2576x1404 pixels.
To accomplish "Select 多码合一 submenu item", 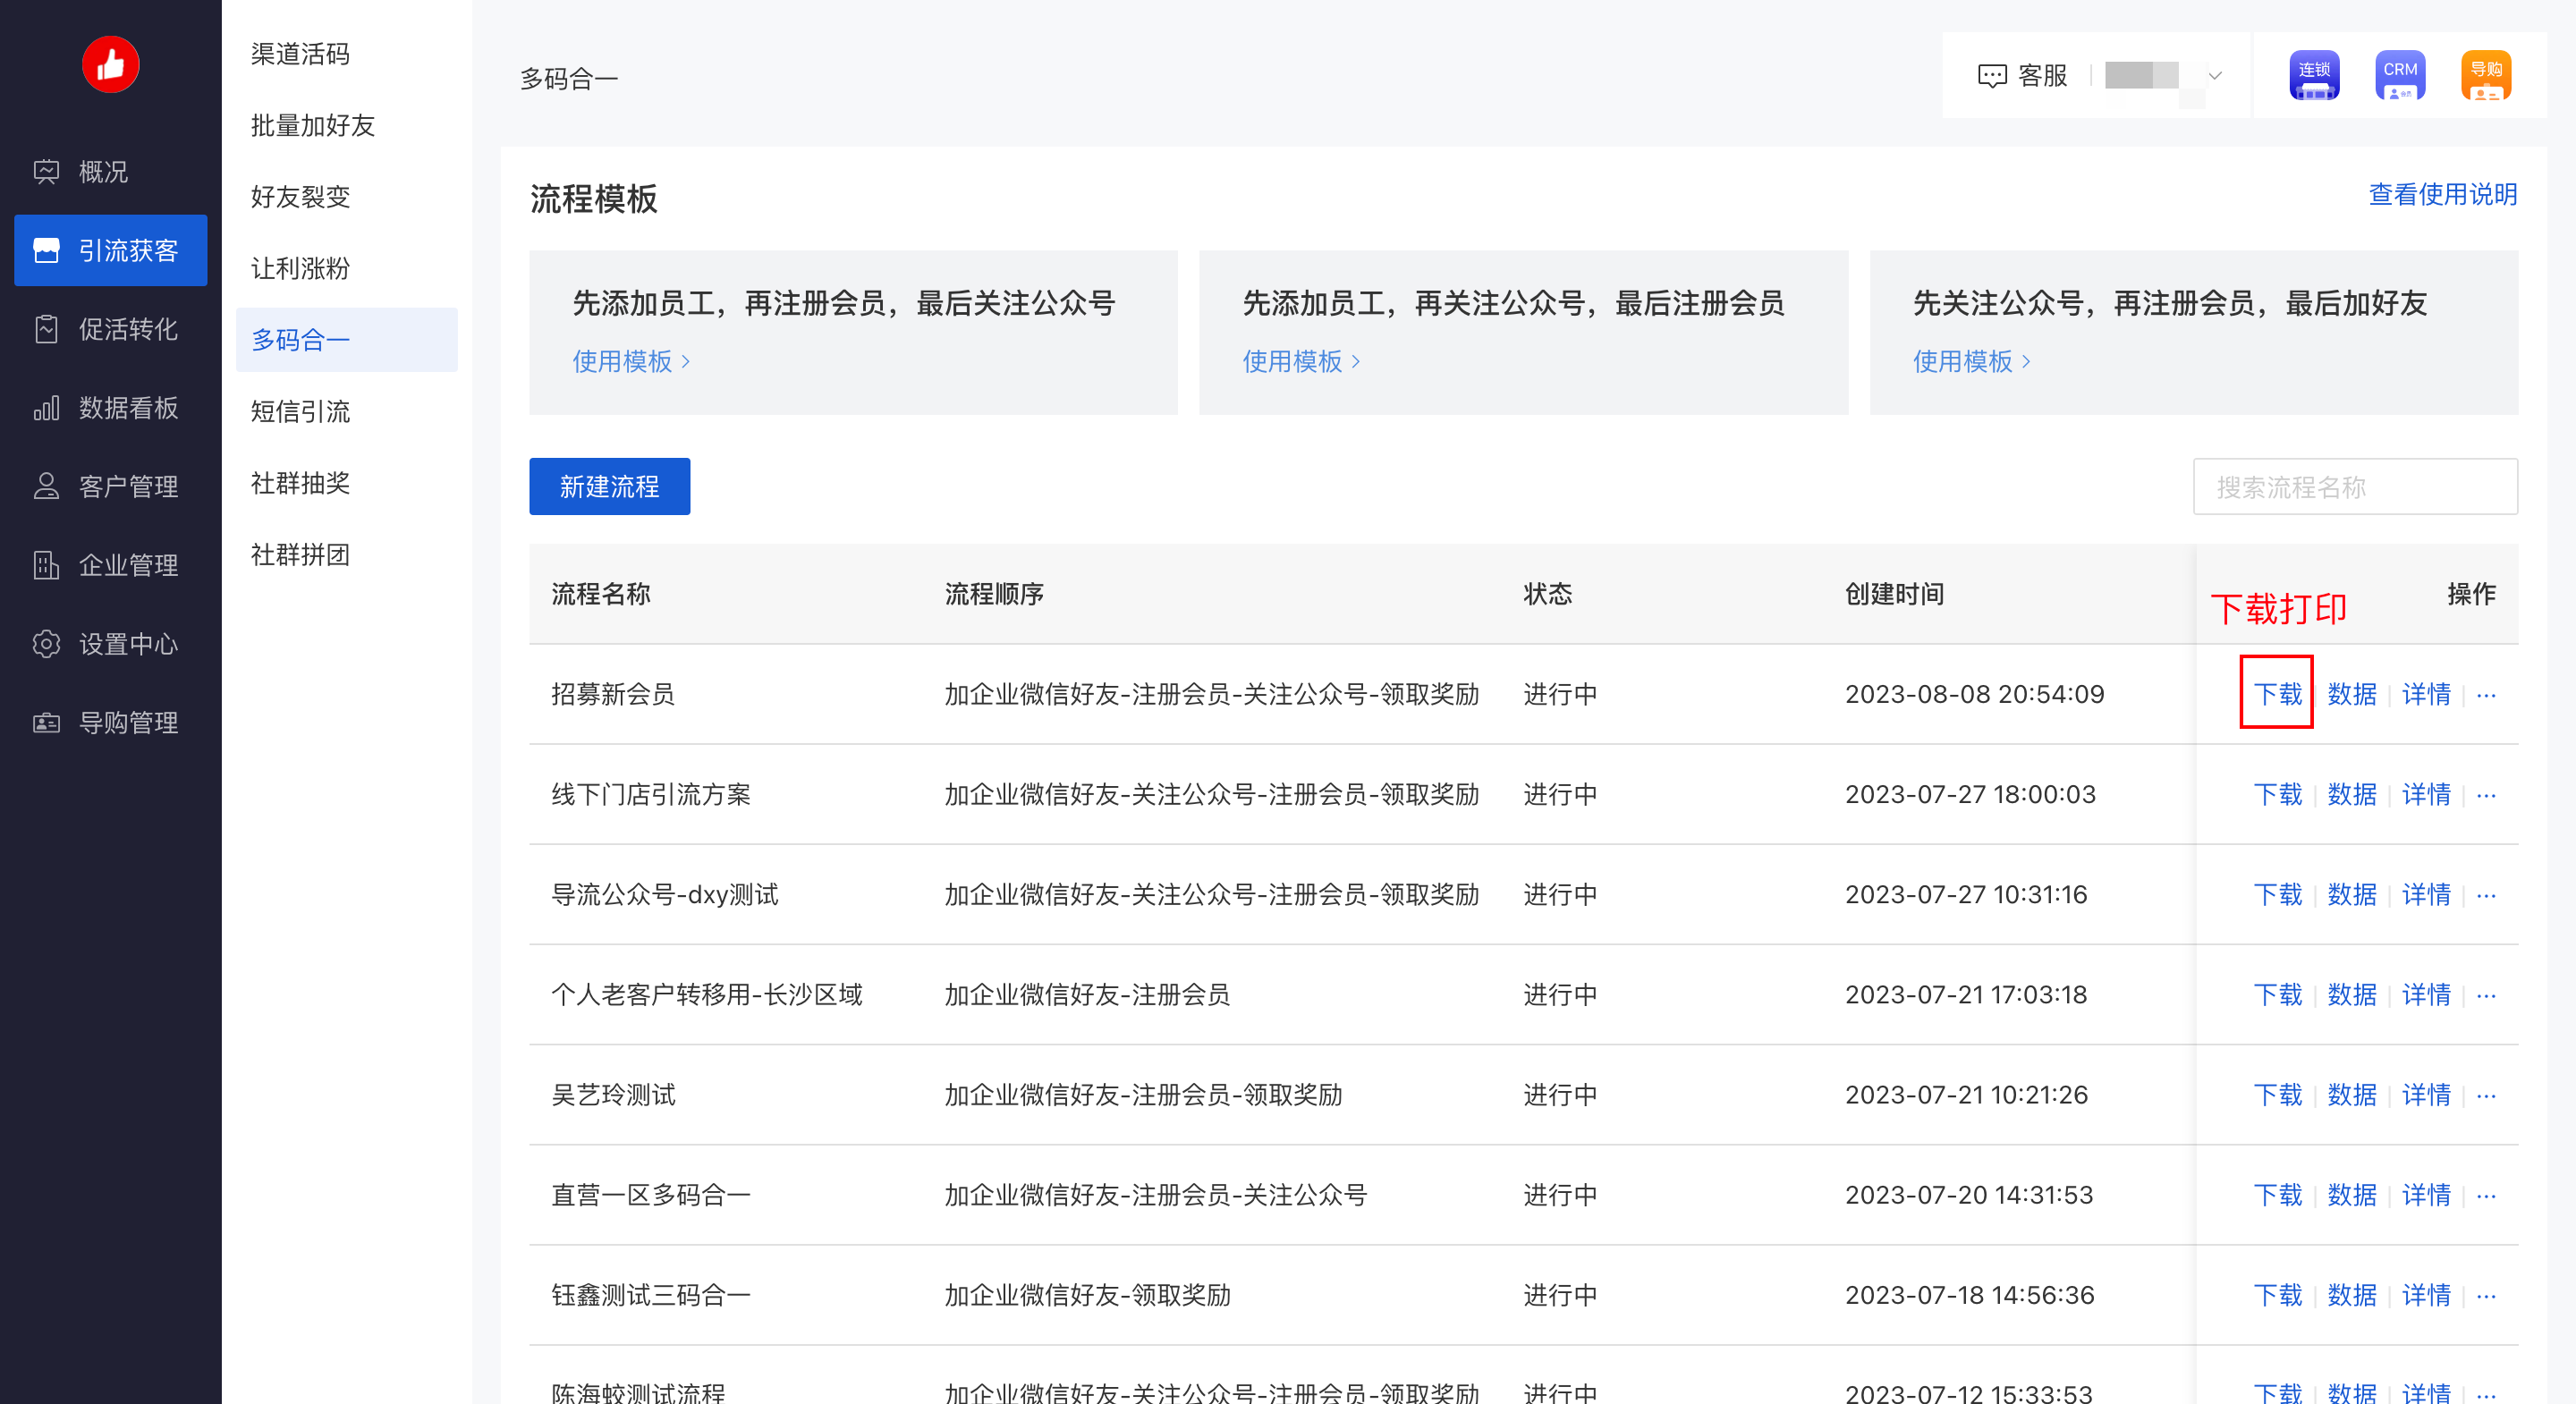I will click(346, 340).
